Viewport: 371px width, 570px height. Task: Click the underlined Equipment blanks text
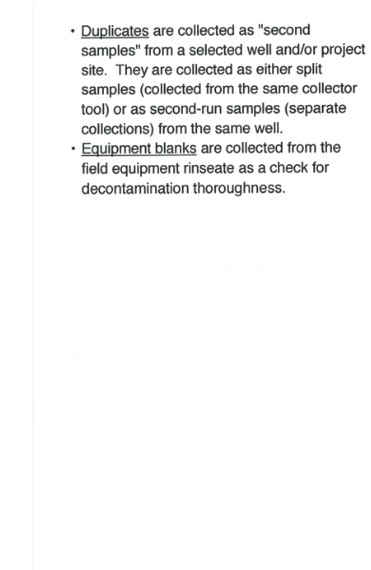(139, 148)
